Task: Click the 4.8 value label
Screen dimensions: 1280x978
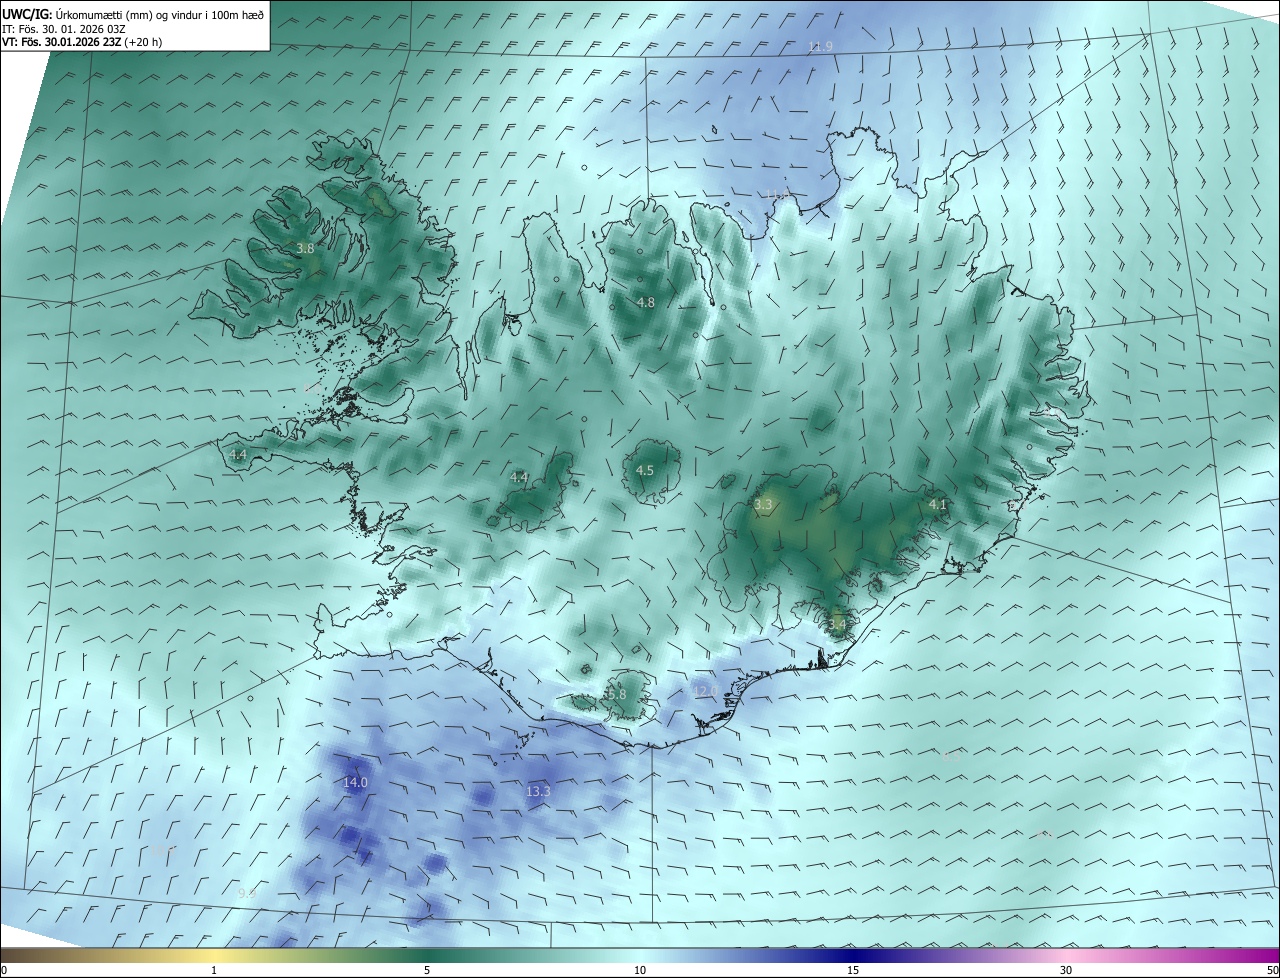Action: click(x=645, y=302)
